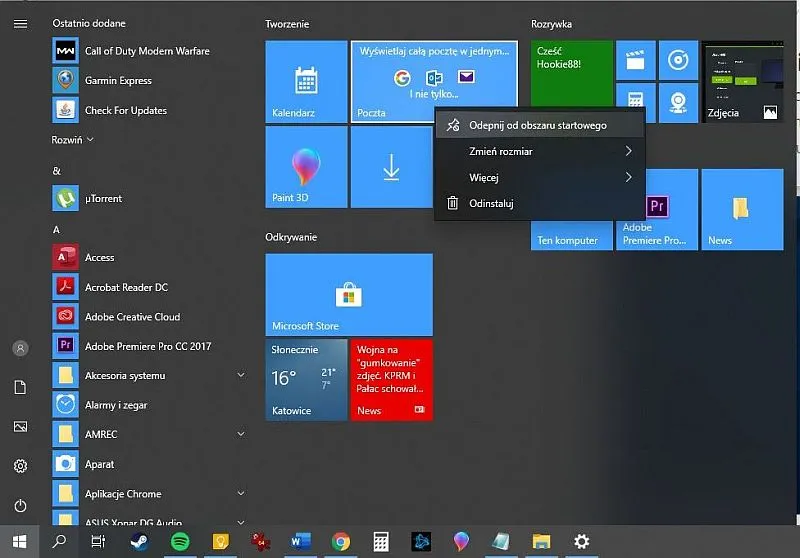Image resolution: width=800 pixels, height=558 pixels.
Task: Select Odepnij od obszaru startowego
Action: point(537,125)
